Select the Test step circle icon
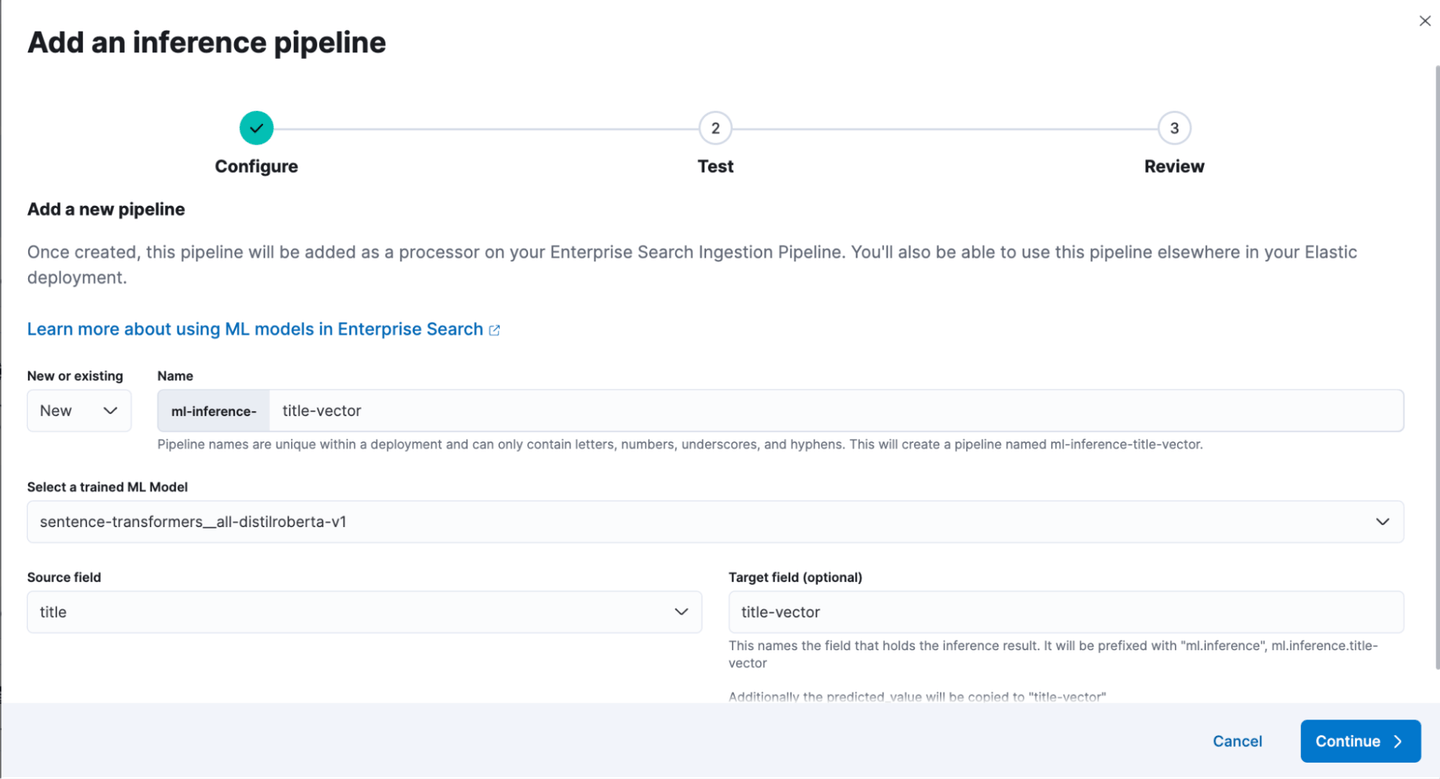1440x779 pixels. pos(715,128)
